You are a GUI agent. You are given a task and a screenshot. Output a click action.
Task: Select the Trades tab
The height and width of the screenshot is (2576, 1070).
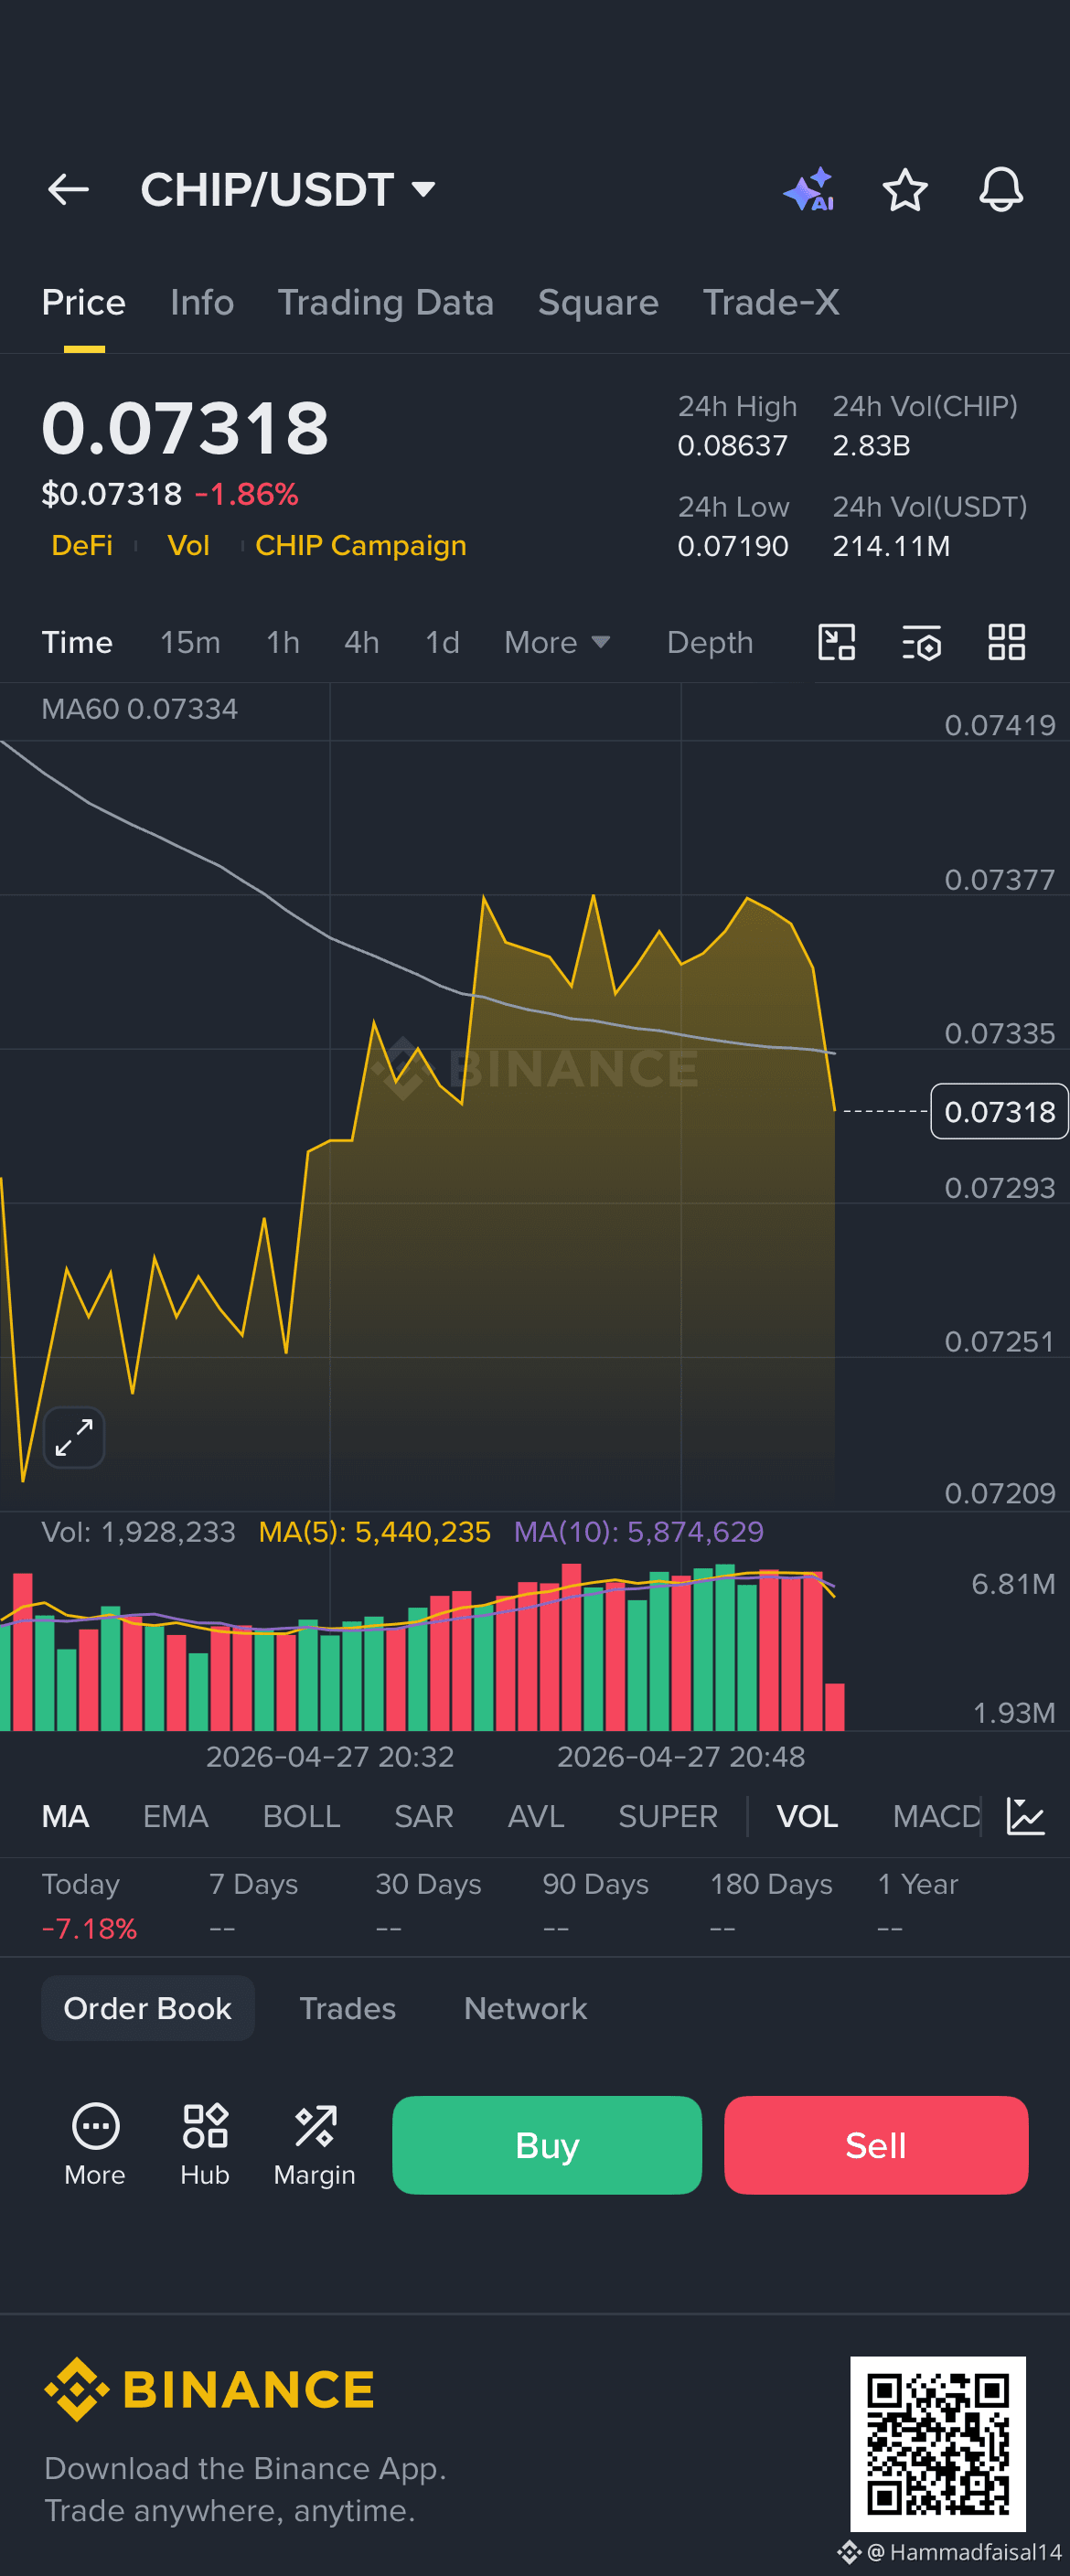(x=348, y=2008)
